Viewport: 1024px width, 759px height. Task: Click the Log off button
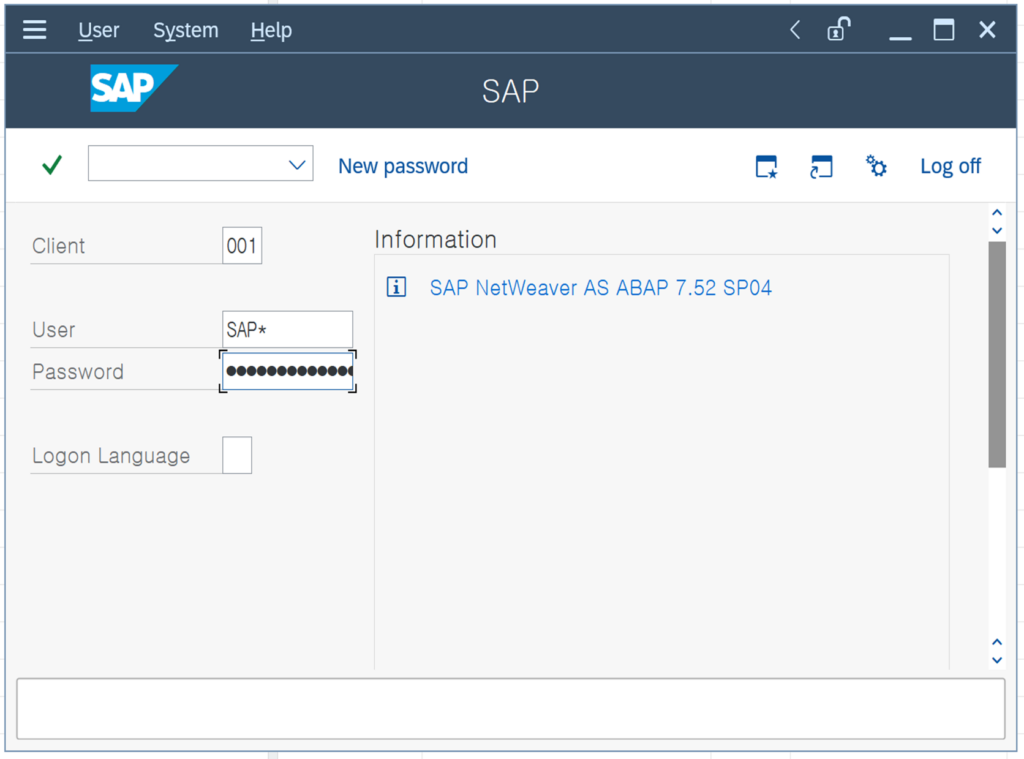950,166
